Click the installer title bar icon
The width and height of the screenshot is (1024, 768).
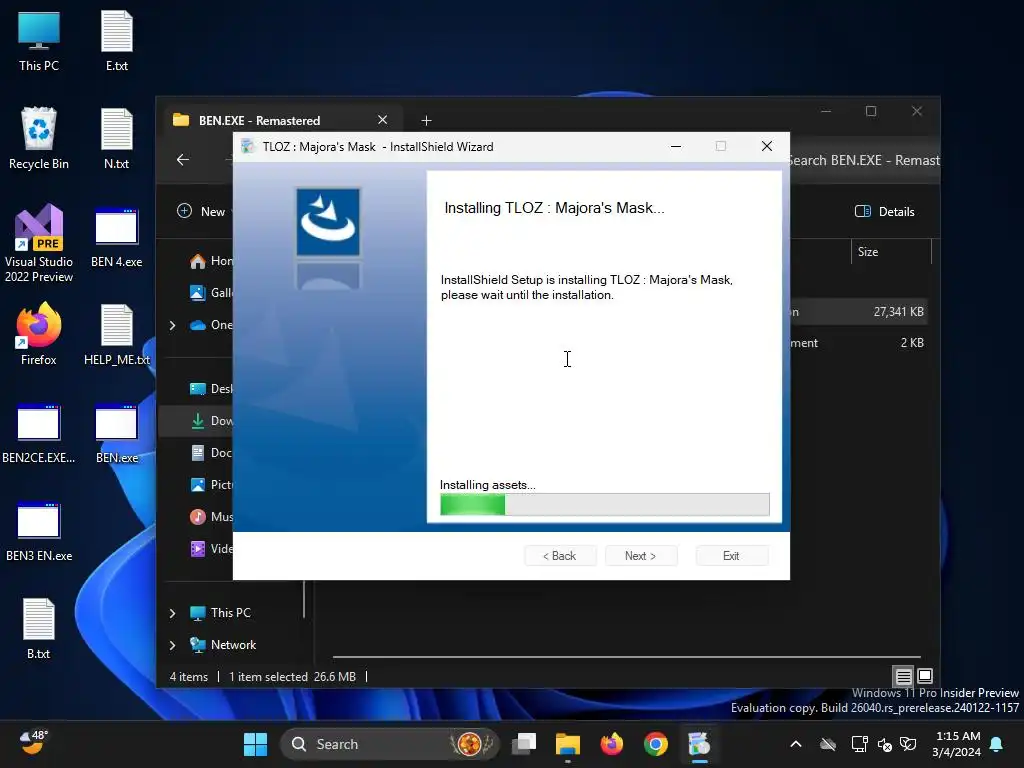(248, 146)
